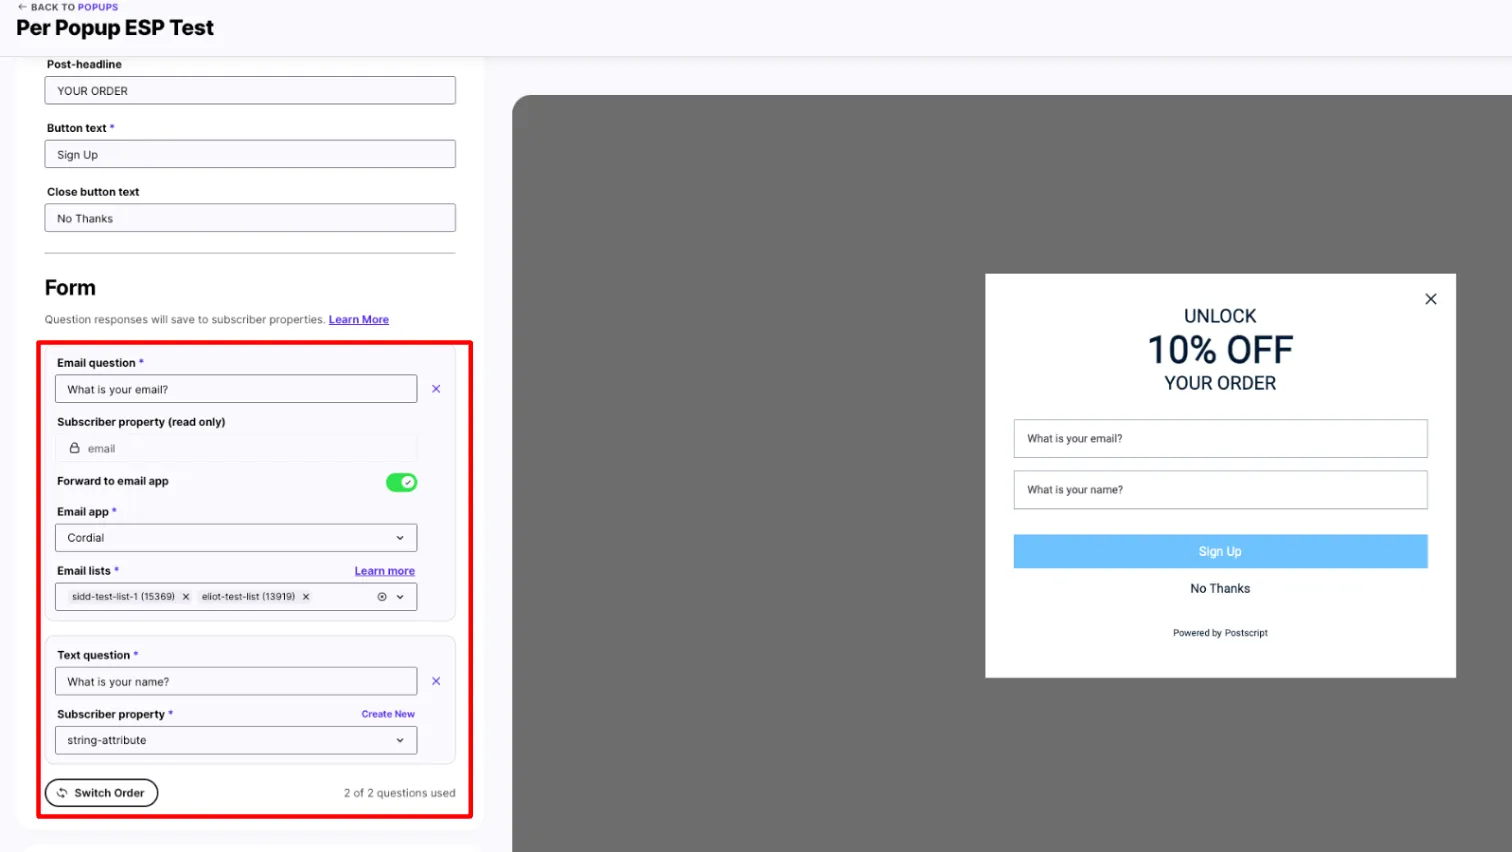This screenshot has height=852, width=1512.
Task: Click the back arrow next to BACK TO POPUPS
Action: pyautogui.click(x=22, y=7)
